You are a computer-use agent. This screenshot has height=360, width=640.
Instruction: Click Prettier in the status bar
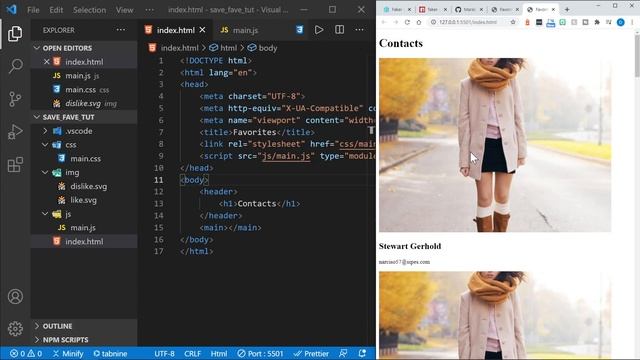(x=311, y=353)
